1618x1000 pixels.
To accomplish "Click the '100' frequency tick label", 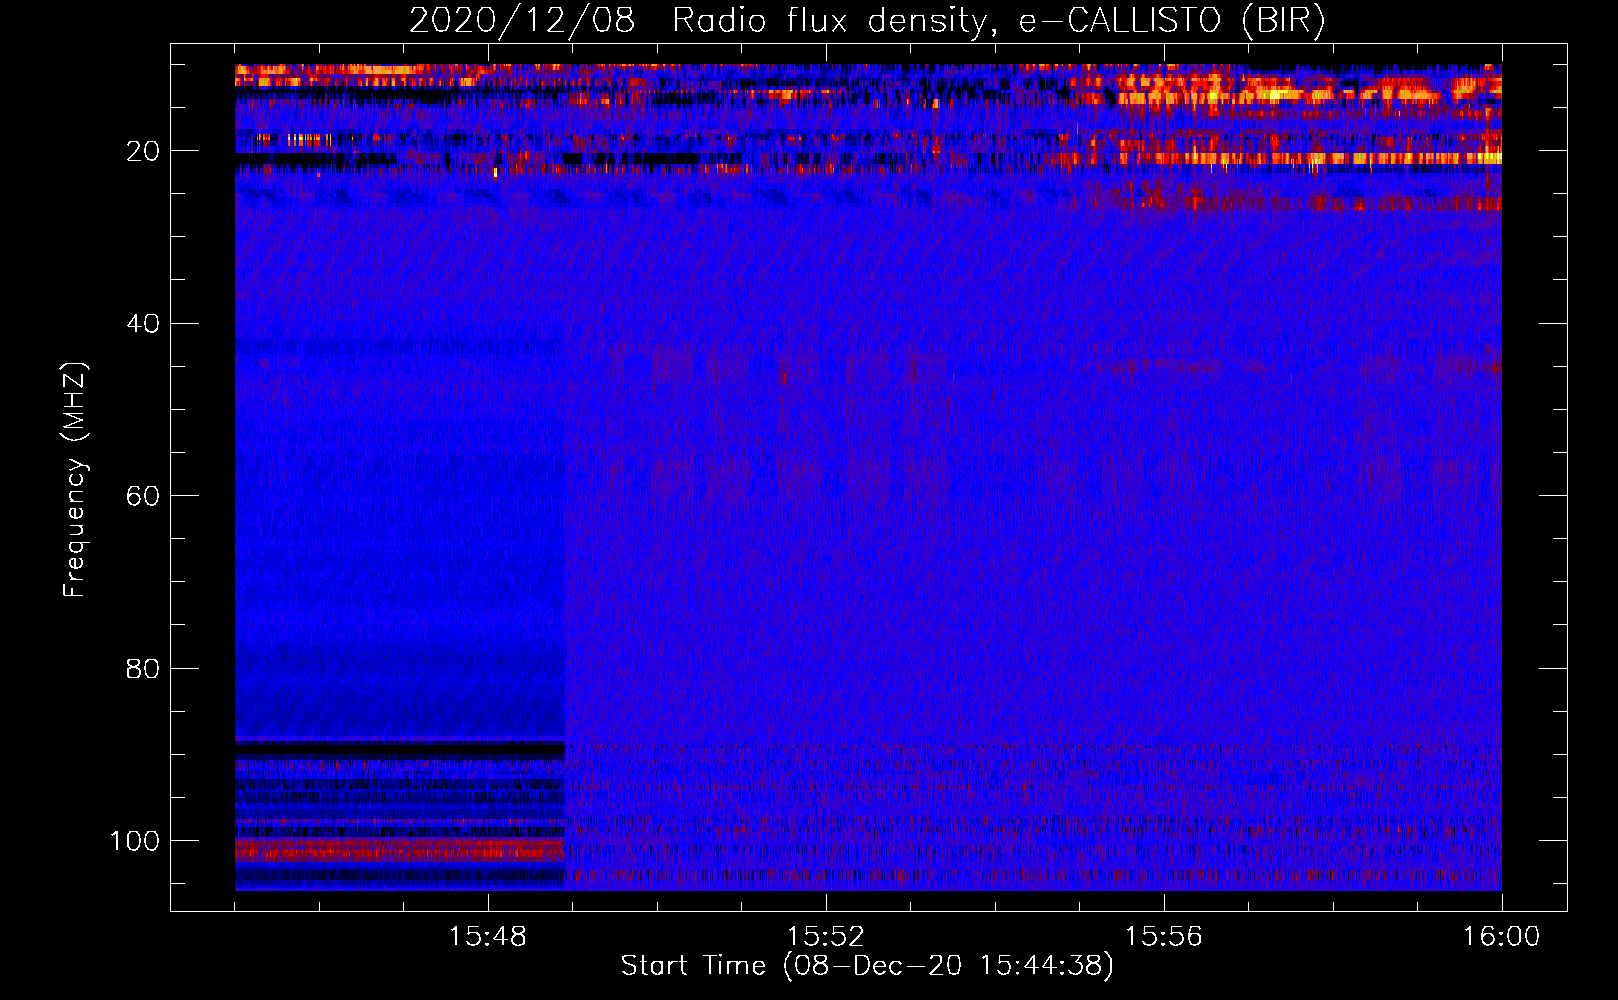I will [135, 841].
